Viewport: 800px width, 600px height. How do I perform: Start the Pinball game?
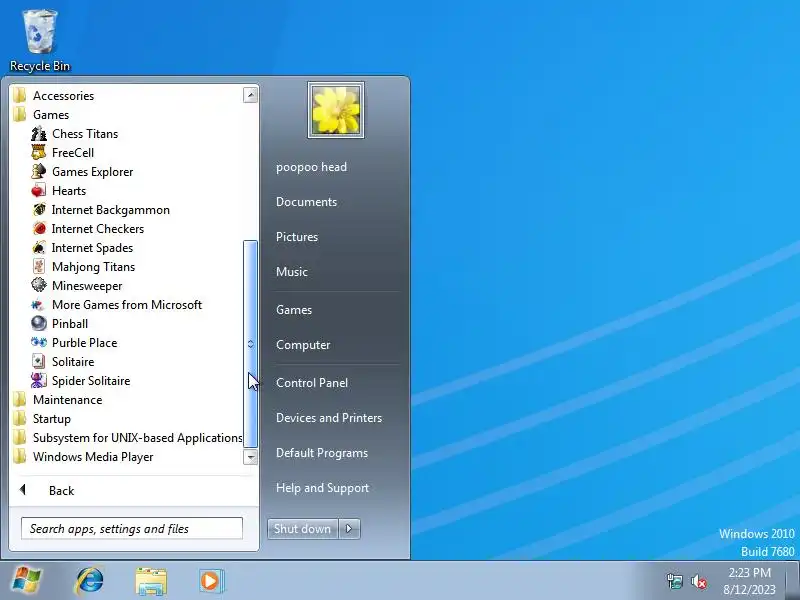(x=60, y=324)
